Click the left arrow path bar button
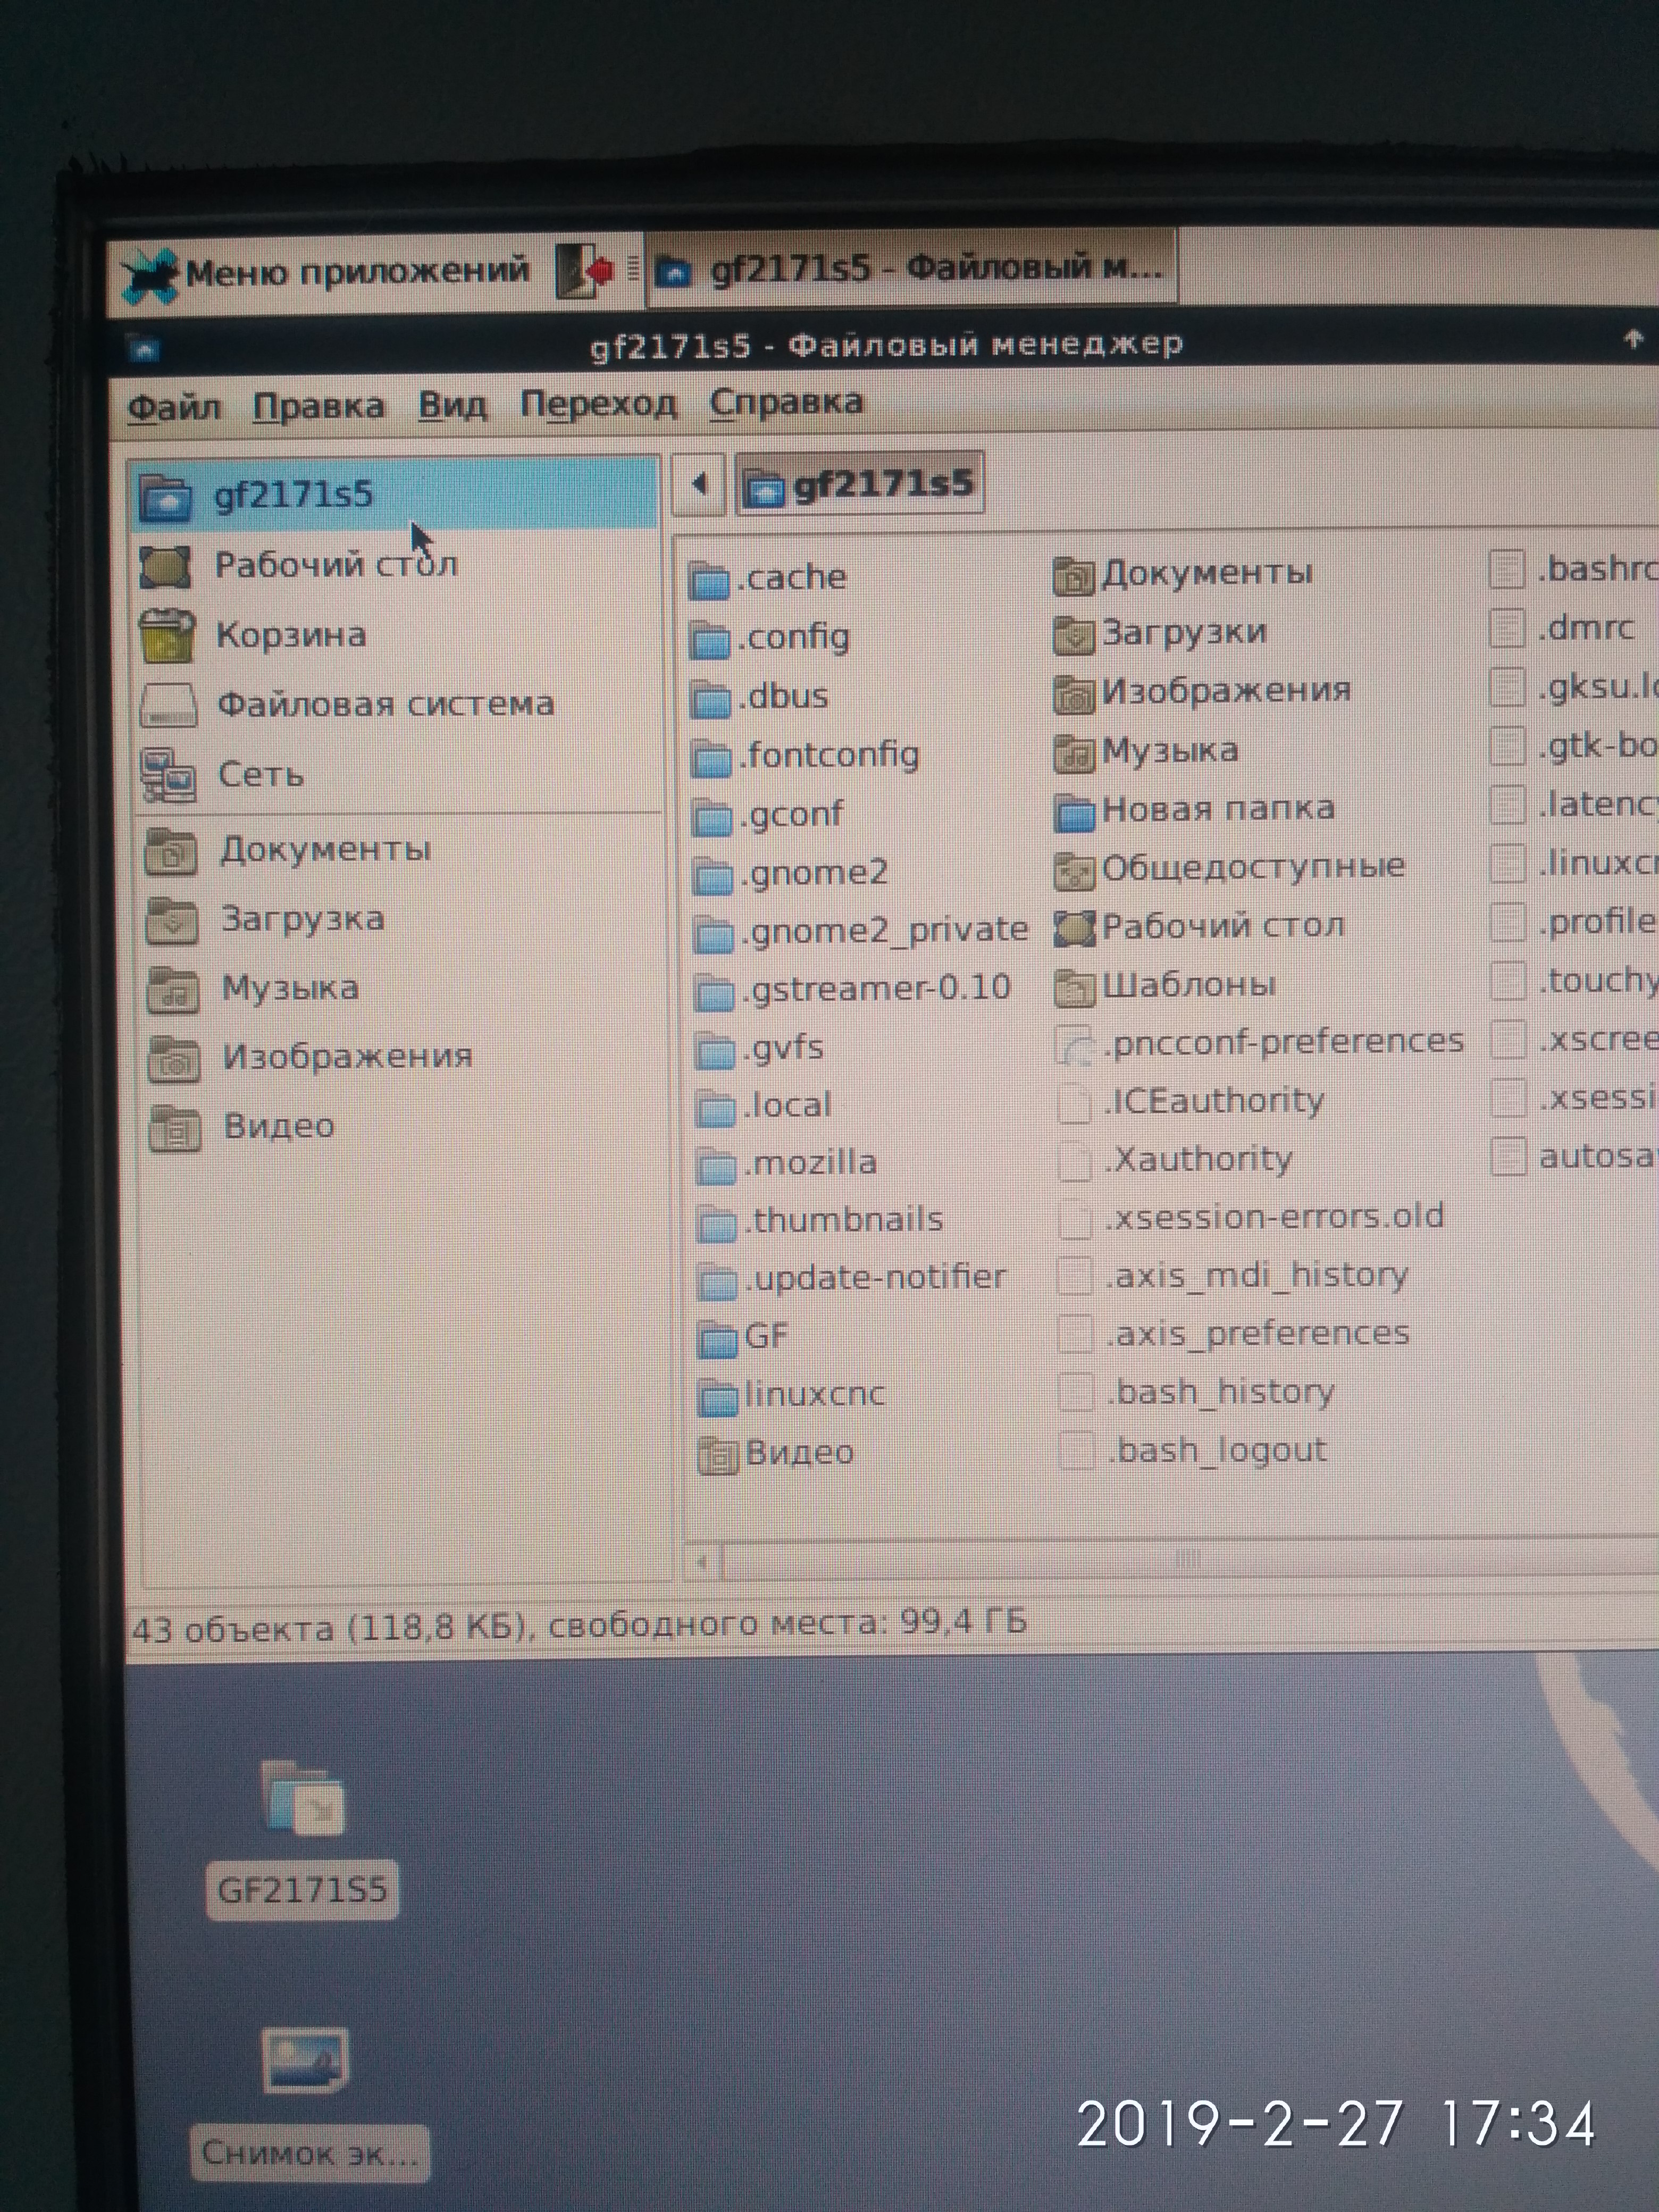Viewport: 1659px width, 2212px height. coord(699,485)
